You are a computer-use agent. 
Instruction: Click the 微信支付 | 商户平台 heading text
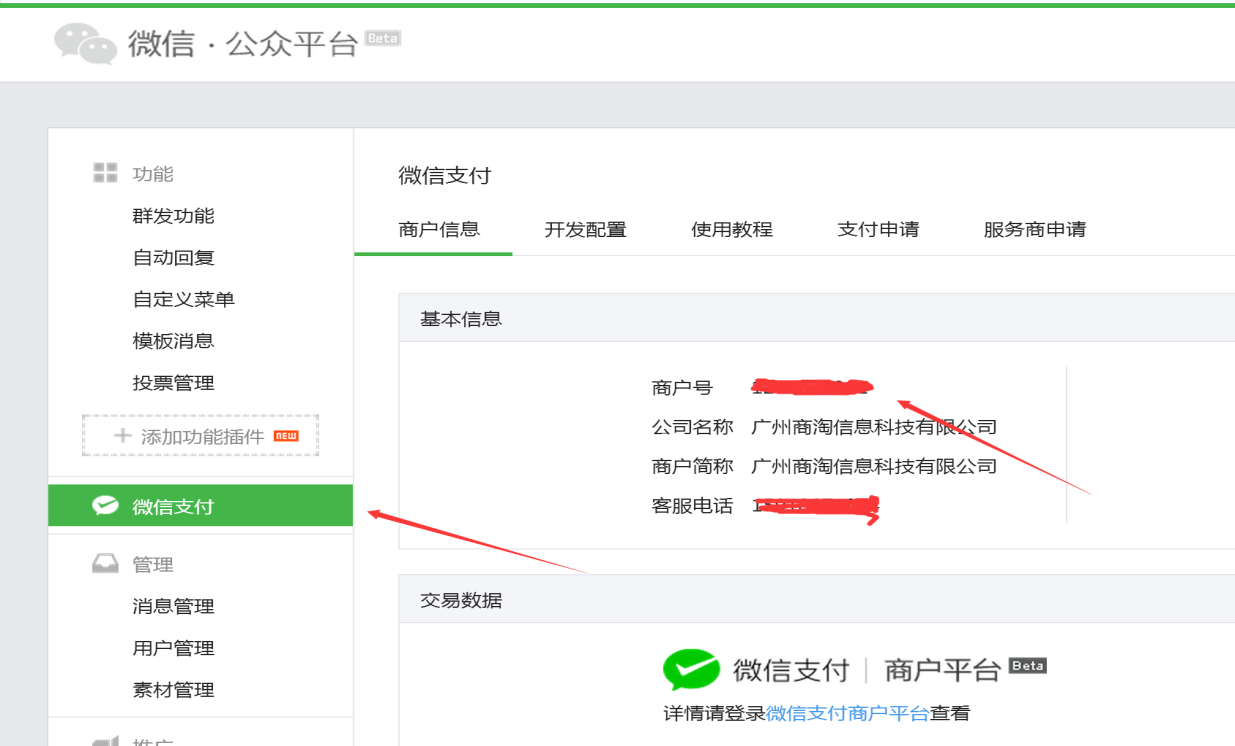(x=866, y=669)
